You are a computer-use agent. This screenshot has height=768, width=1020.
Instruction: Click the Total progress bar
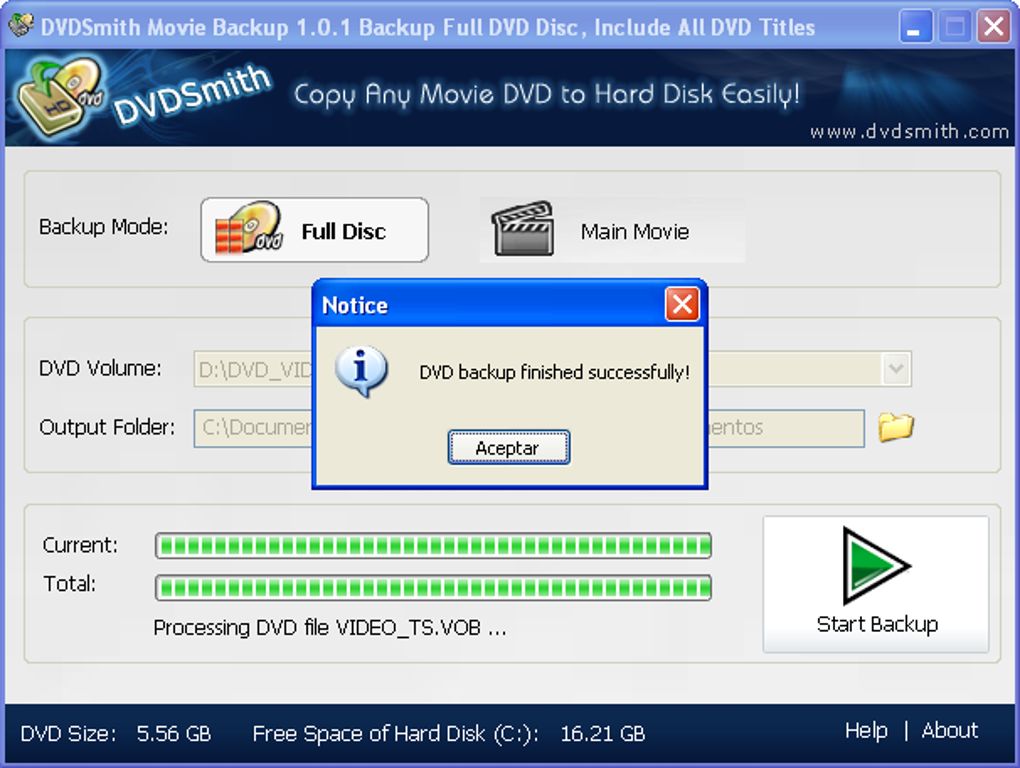(433, 588)
